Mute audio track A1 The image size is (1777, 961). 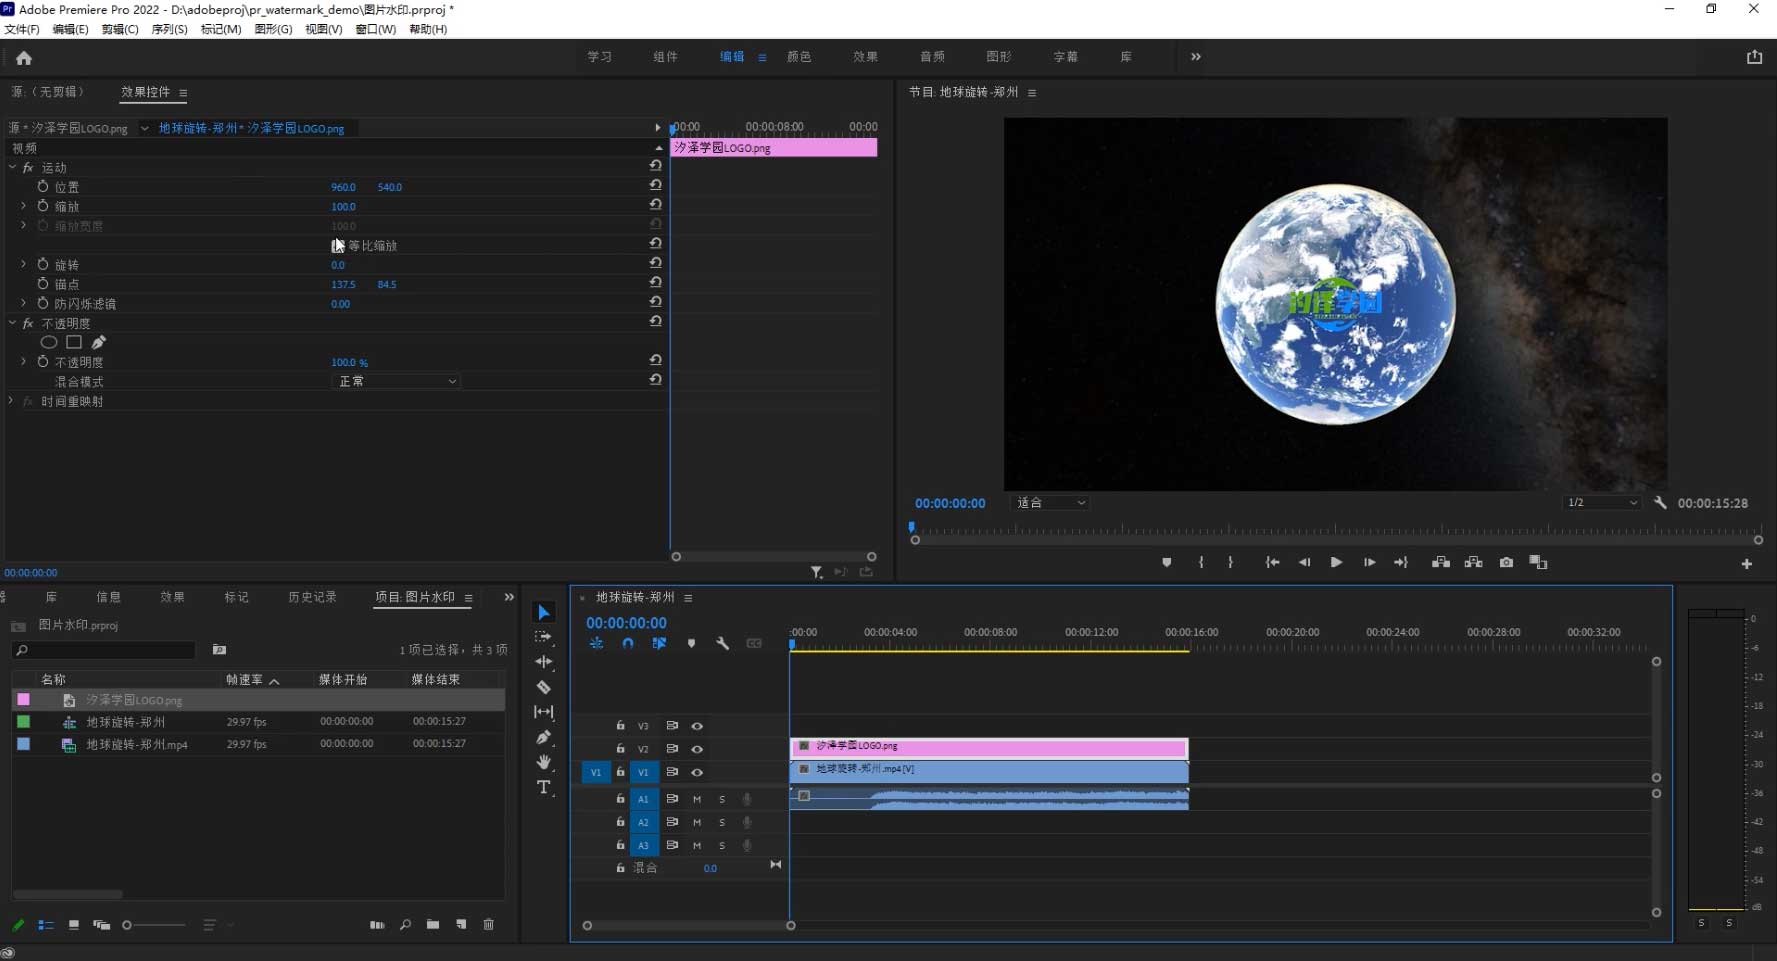pyautogui.click(x=697, y=799)
